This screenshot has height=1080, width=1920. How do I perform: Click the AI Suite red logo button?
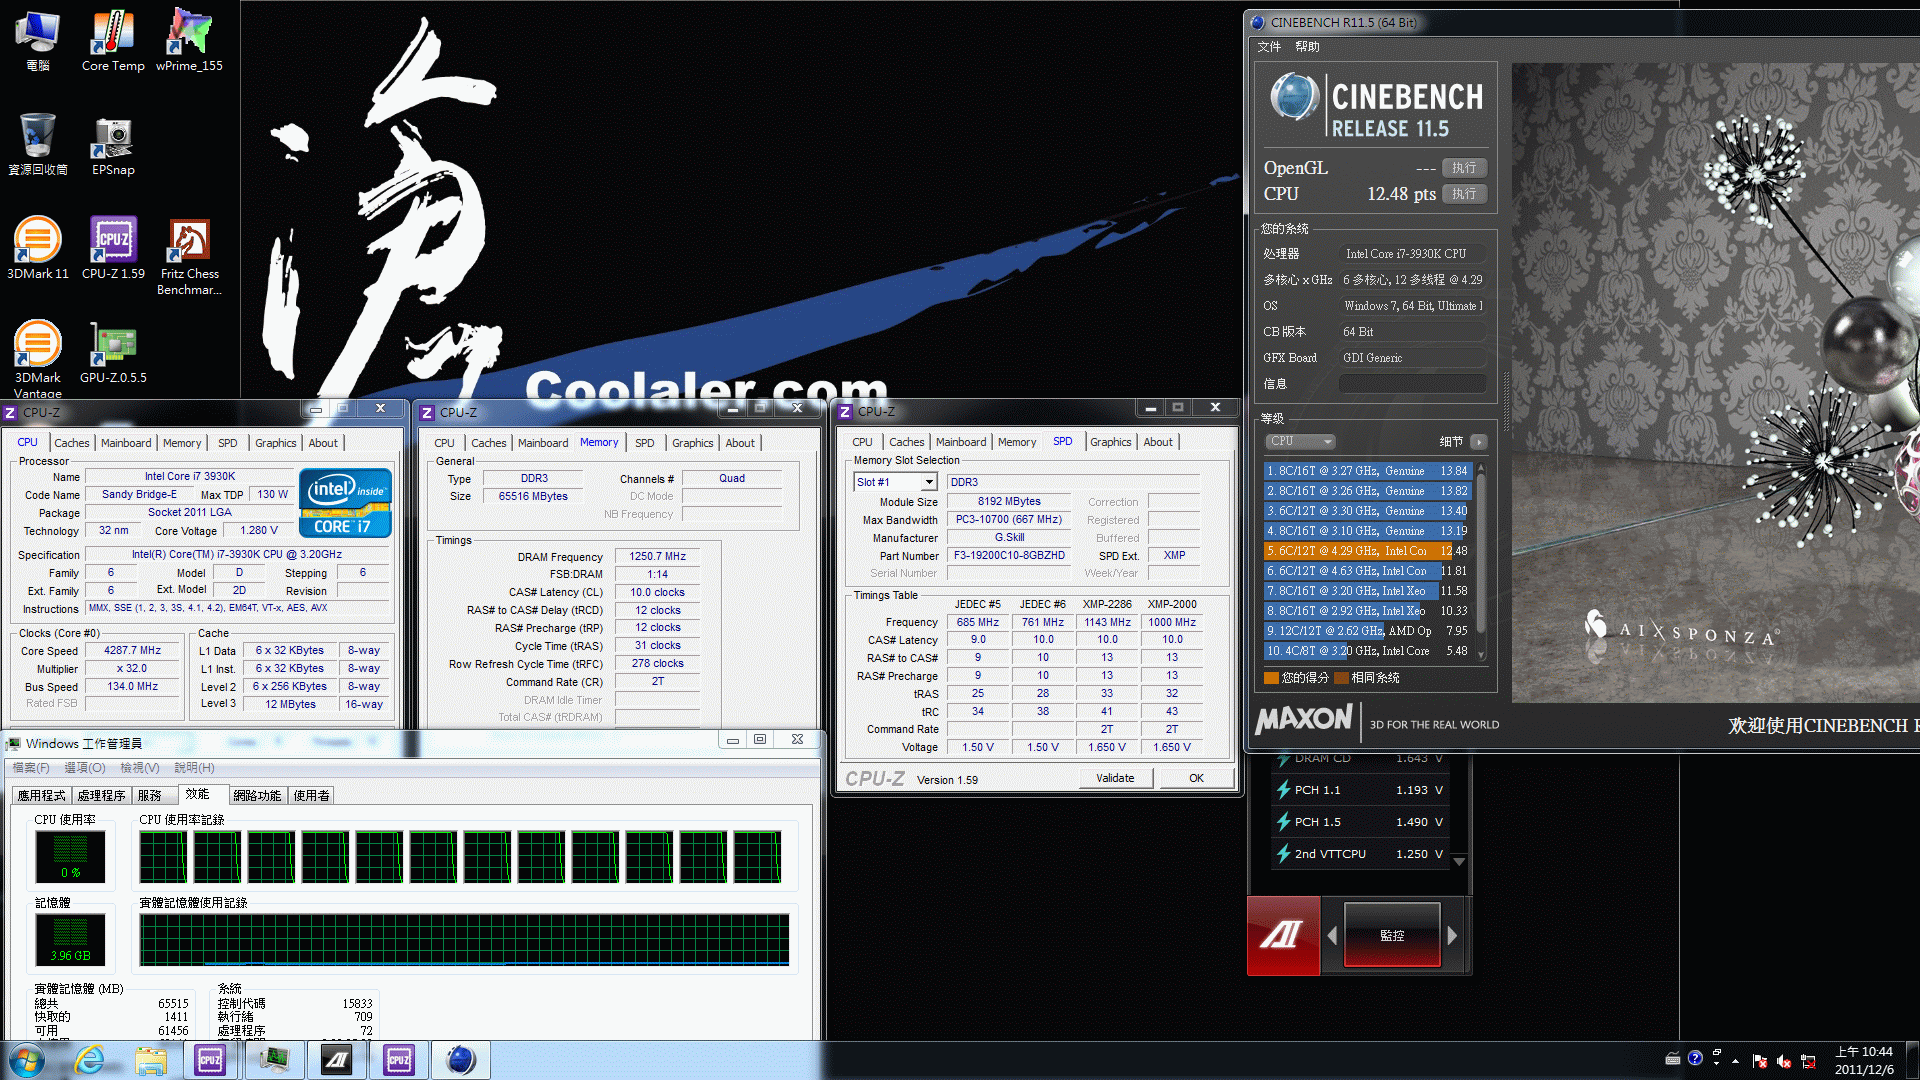point(1283,935)
